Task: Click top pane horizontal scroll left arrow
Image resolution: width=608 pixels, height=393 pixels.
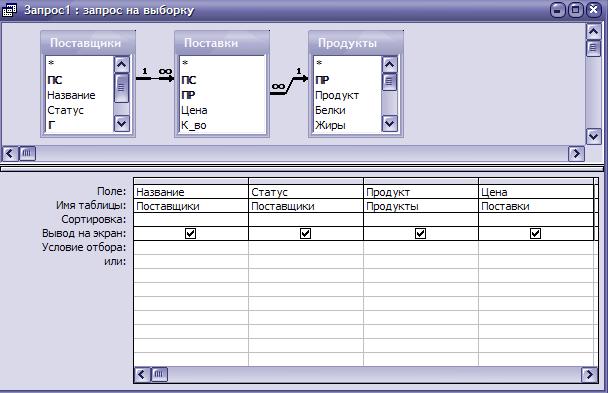Action: click(10, 153)
